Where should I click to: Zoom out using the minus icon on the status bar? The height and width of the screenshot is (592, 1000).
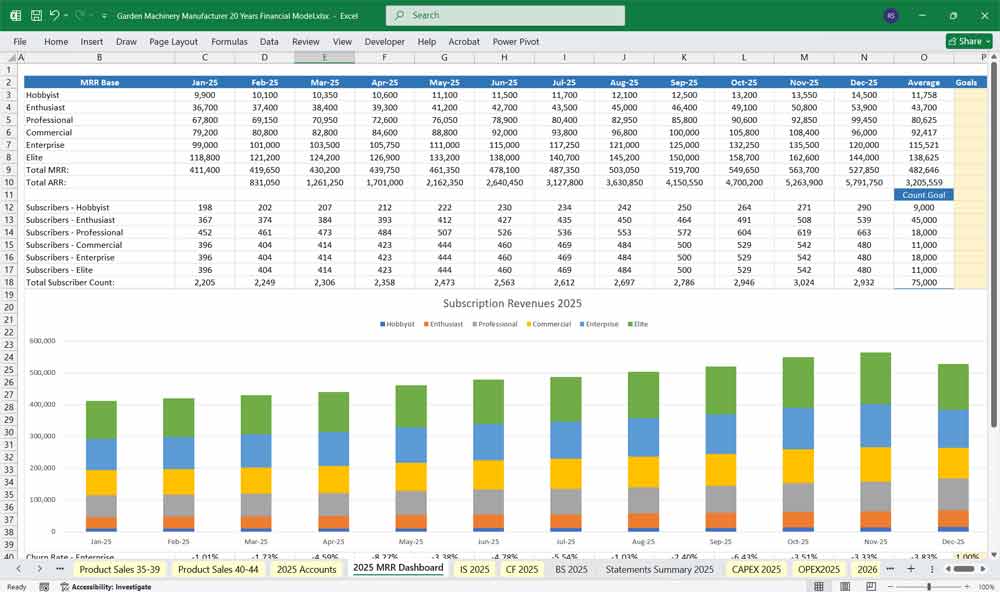(890, 586)
